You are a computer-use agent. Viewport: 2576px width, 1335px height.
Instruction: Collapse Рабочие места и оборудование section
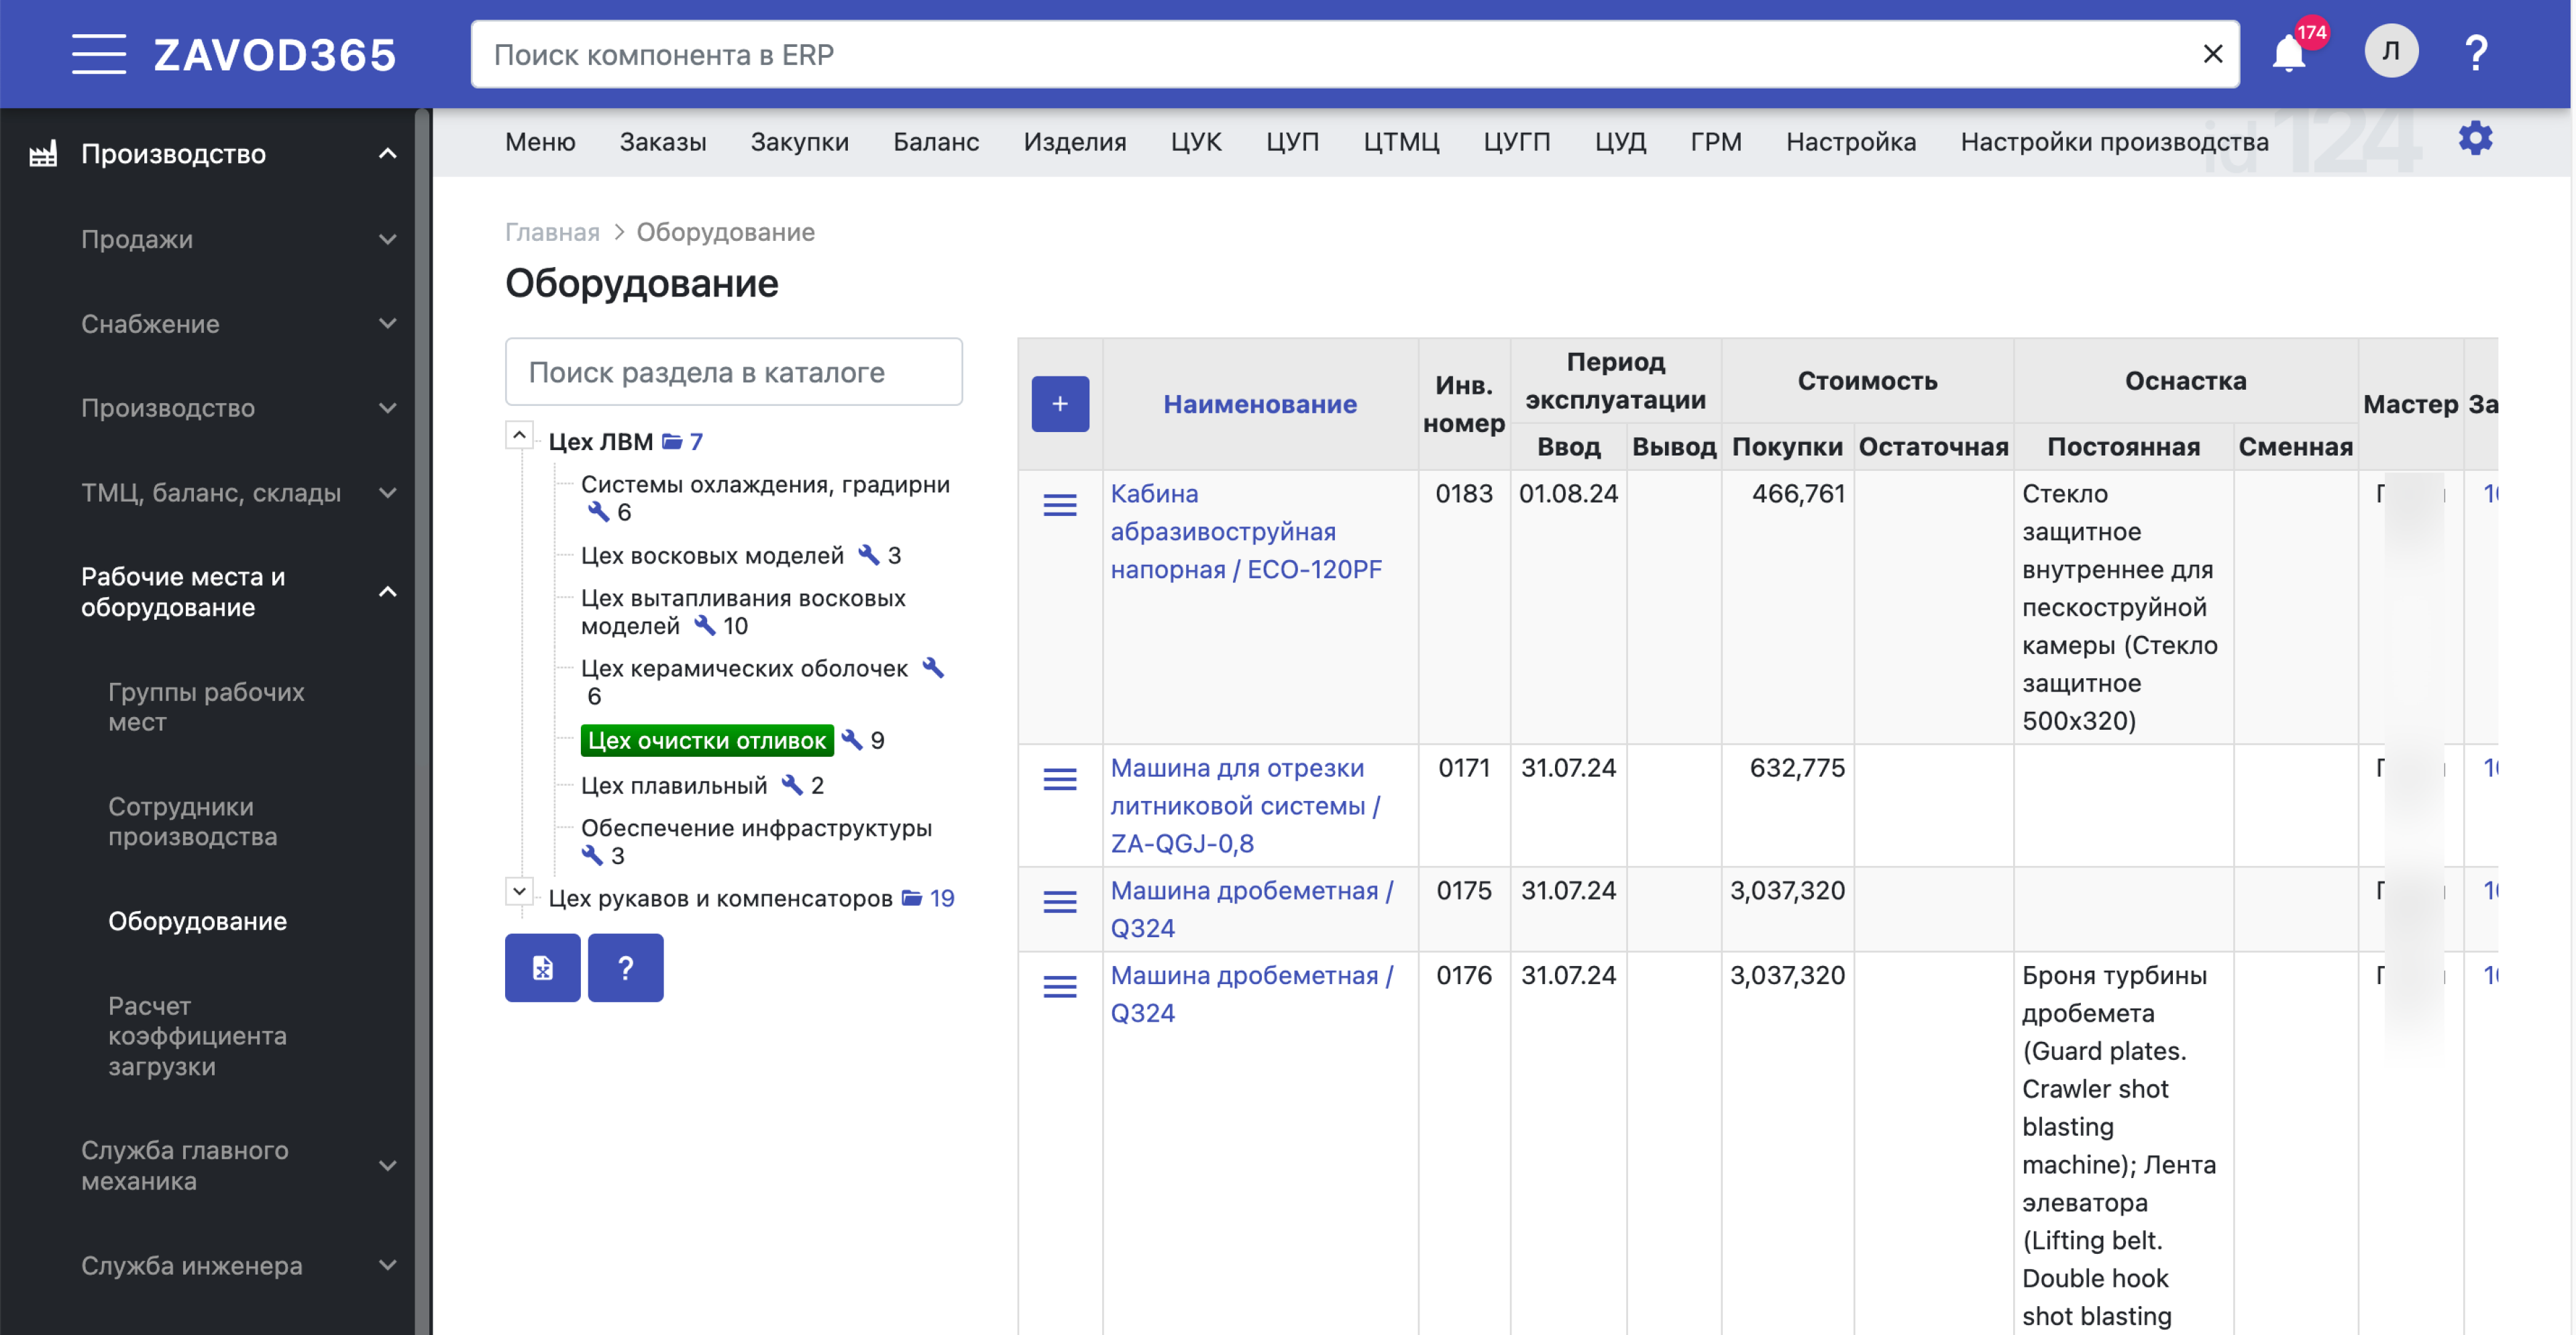coord(387,592)
